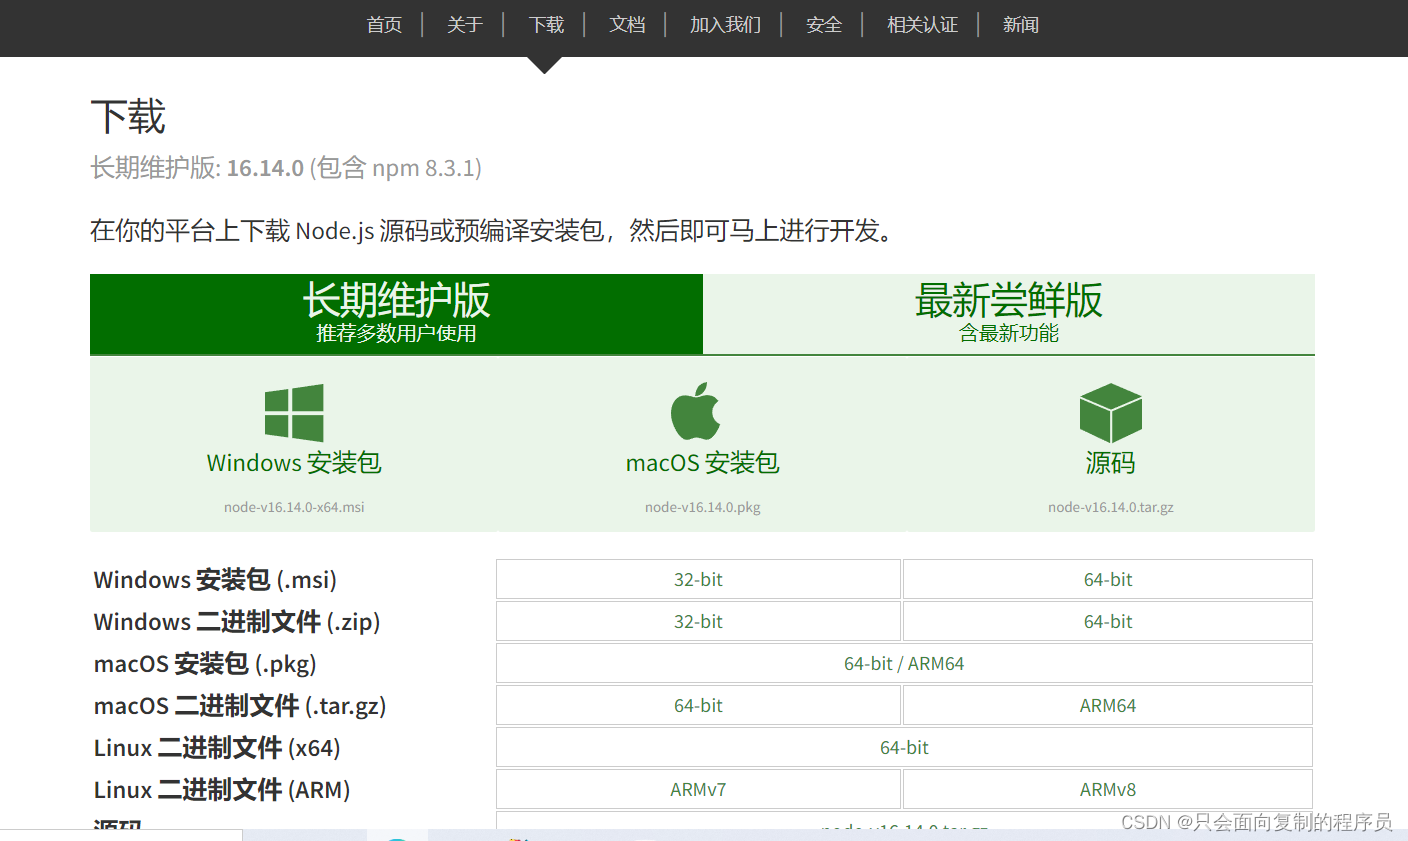
Task: Select the 下载 navigation item
Action: tap(546, 25)
